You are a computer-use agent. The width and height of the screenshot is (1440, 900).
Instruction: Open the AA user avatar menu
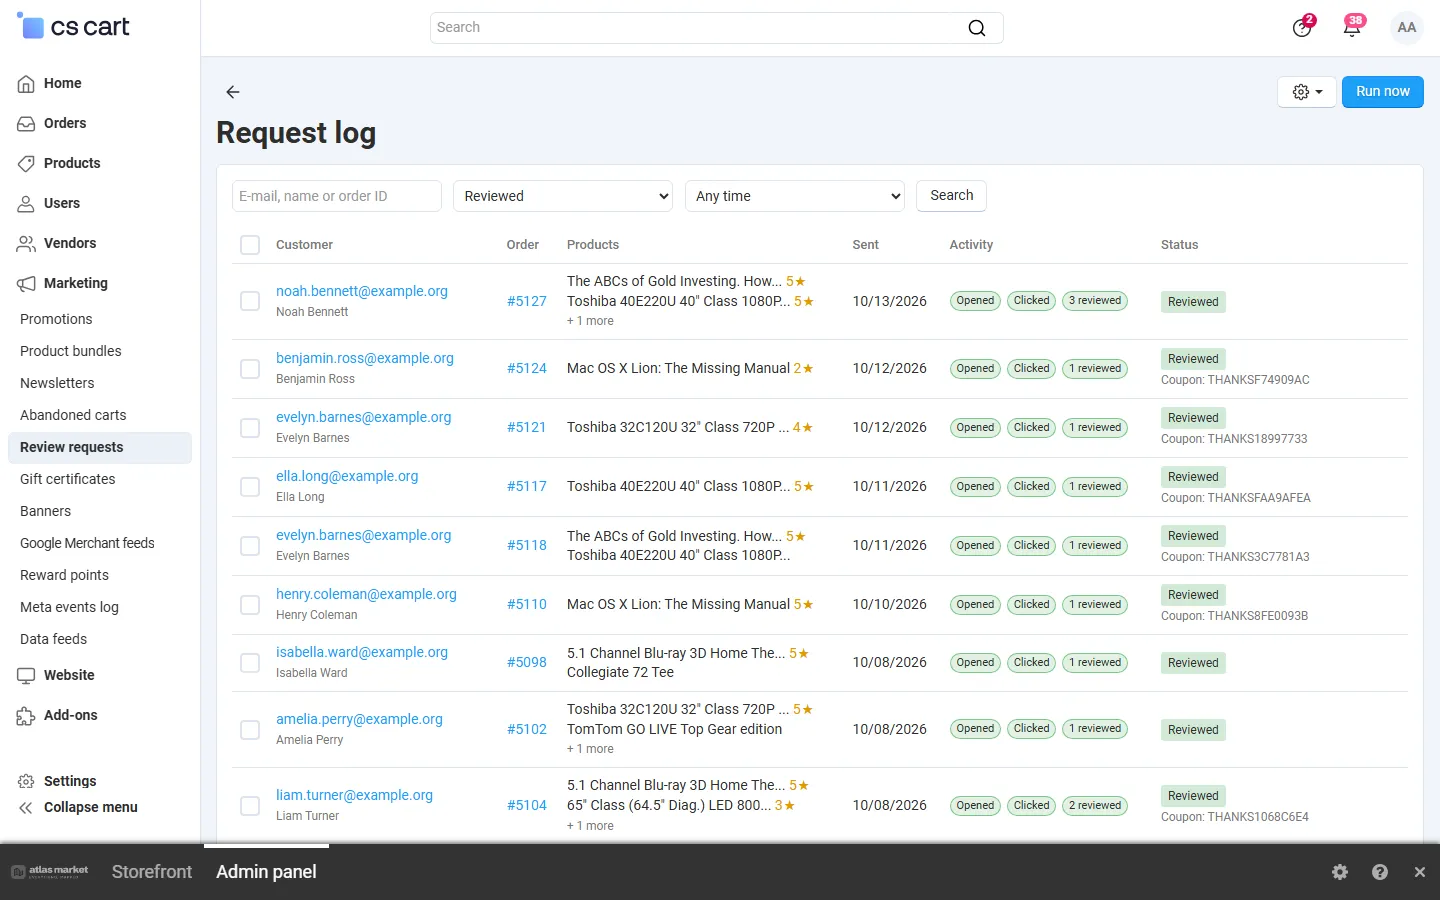click(x=1407, y=28)
